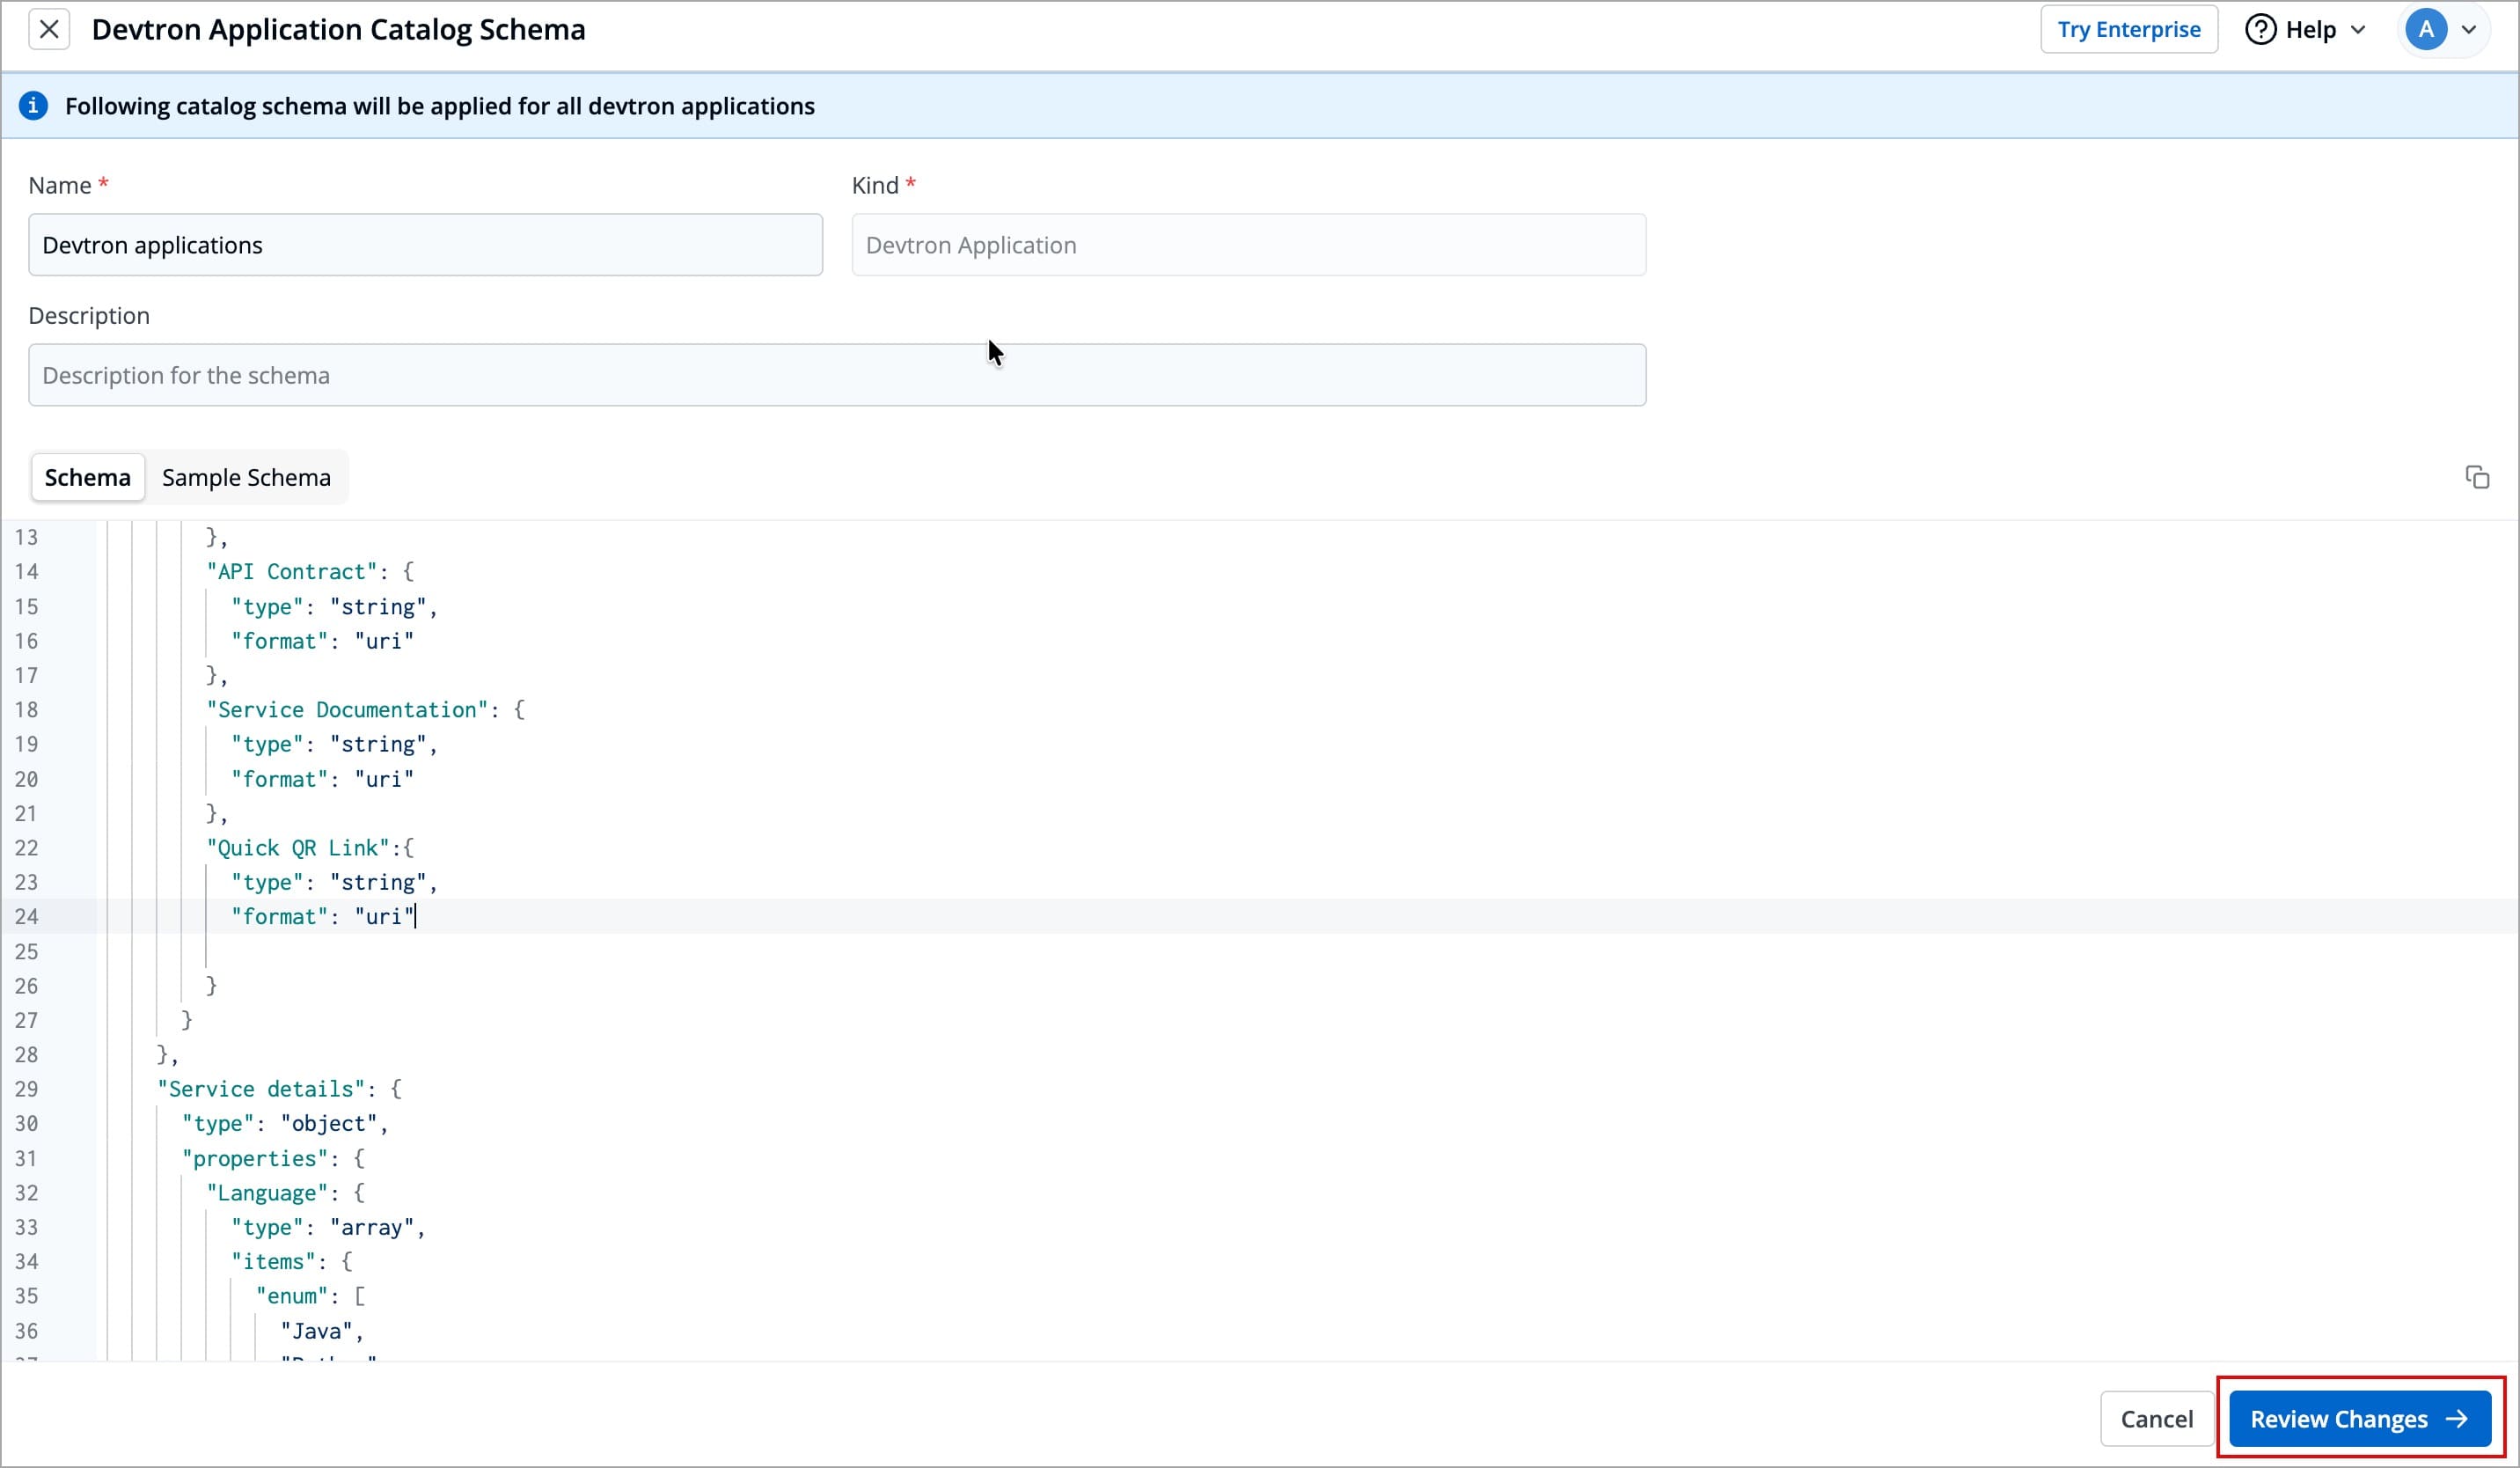Image resolution: width=2520 pixels, height=1468 pixels.
Task: Click the Try Enterprise button
Action: tap(2129, 29)
